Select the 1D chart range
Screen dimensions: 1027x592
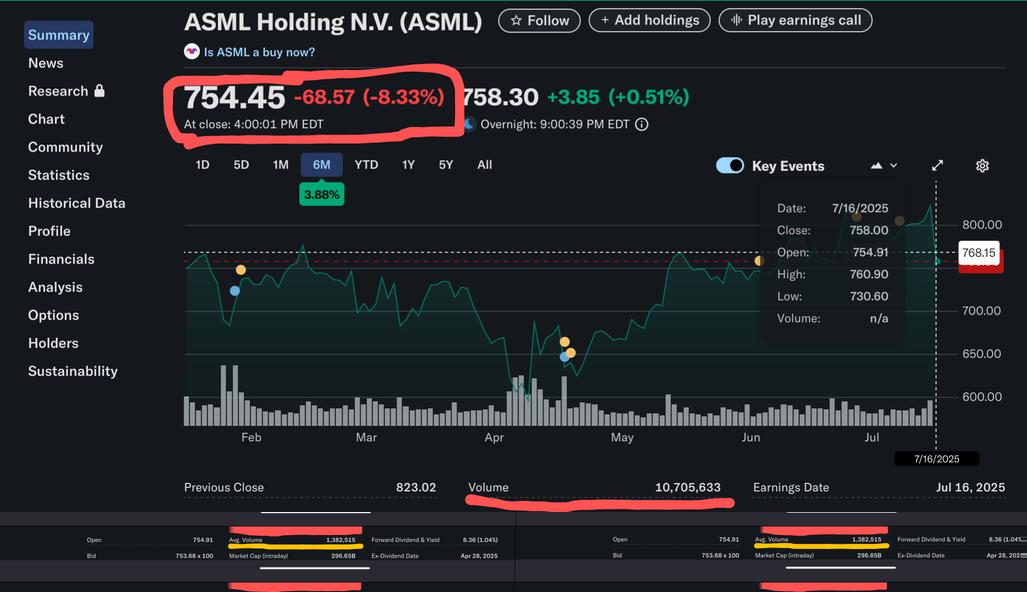coord(202,165)
